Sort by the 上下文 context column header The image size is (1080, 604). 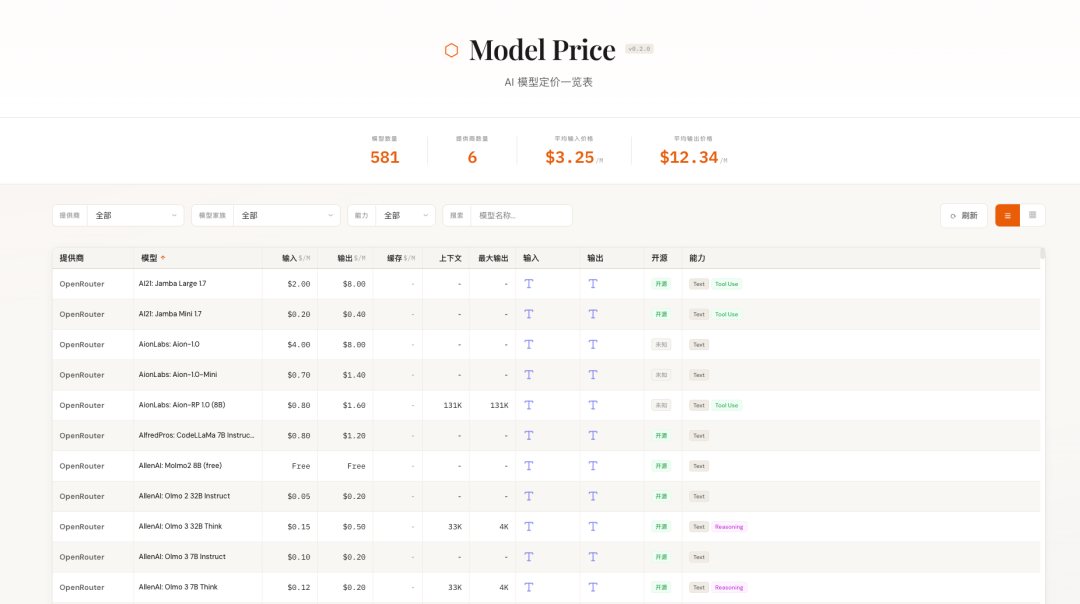[x=450, y=258]
